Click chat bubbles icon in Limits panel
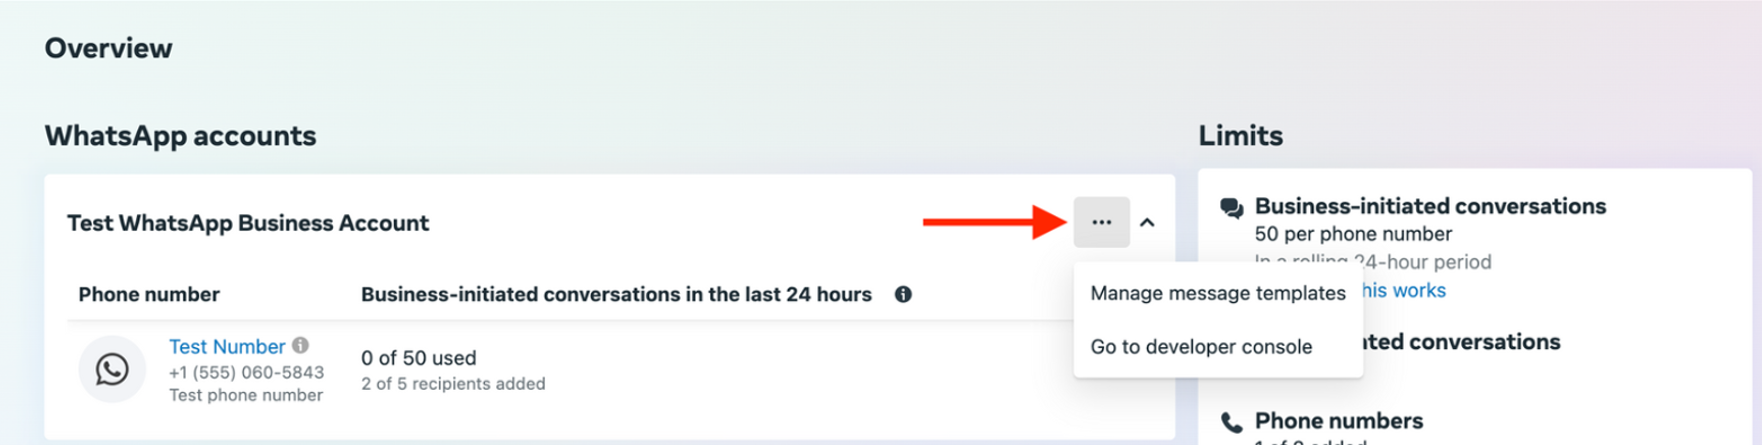This screenshot has height=445, width=1762. coord(1231,208)
